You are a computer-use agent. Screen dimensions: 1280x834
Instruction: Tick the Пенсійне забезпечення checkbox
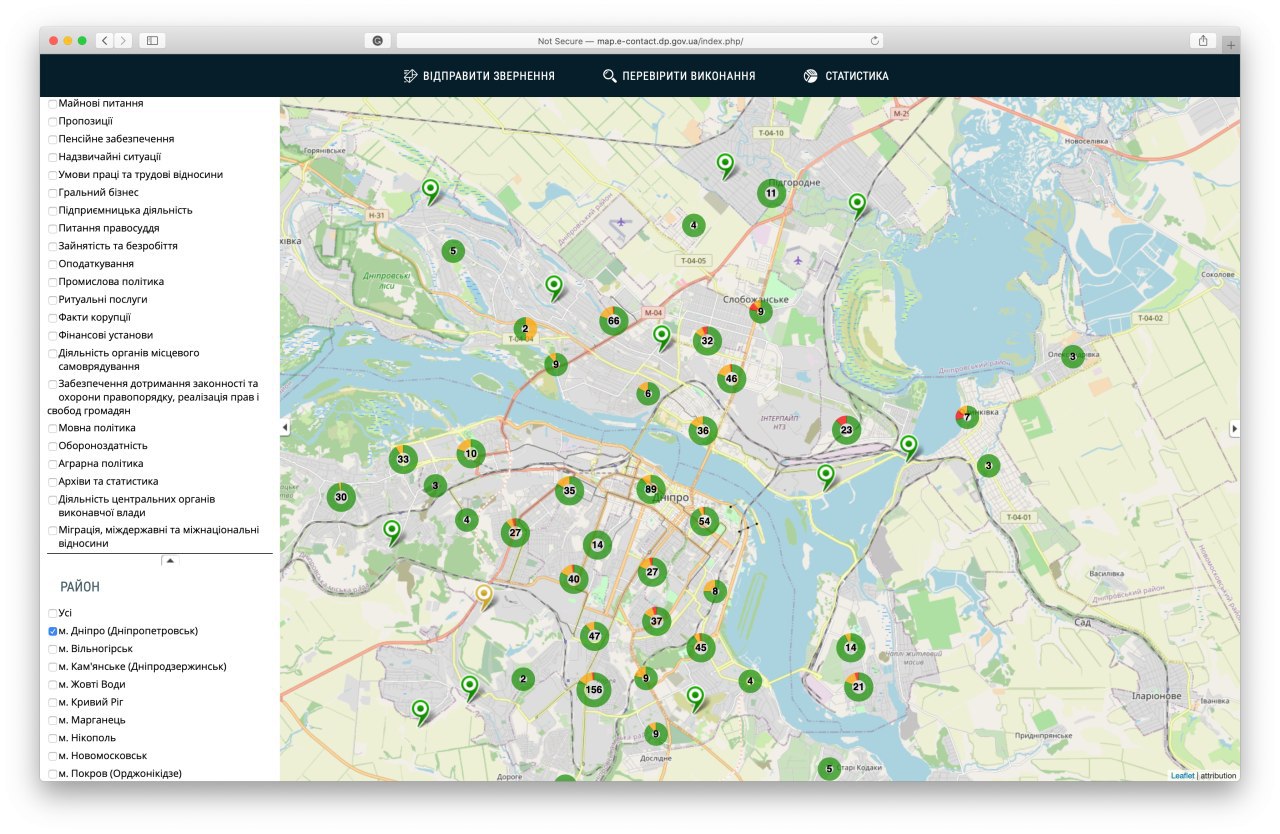coord(53,140)
